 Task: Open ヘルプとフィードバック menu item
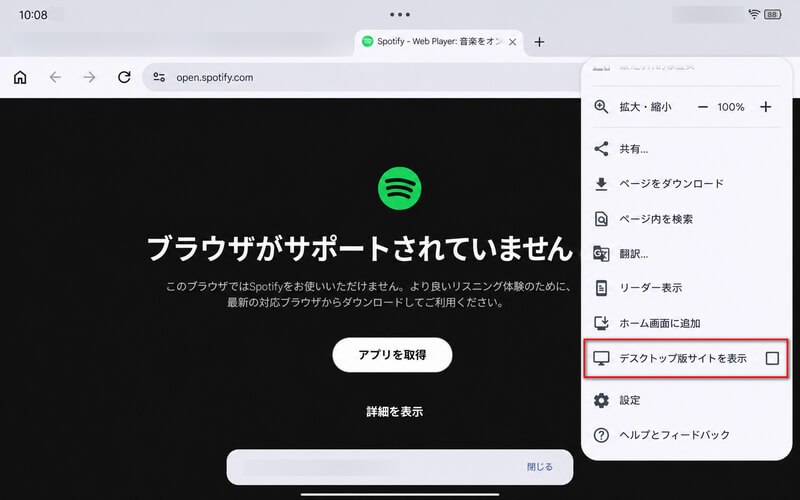point(687,435)
